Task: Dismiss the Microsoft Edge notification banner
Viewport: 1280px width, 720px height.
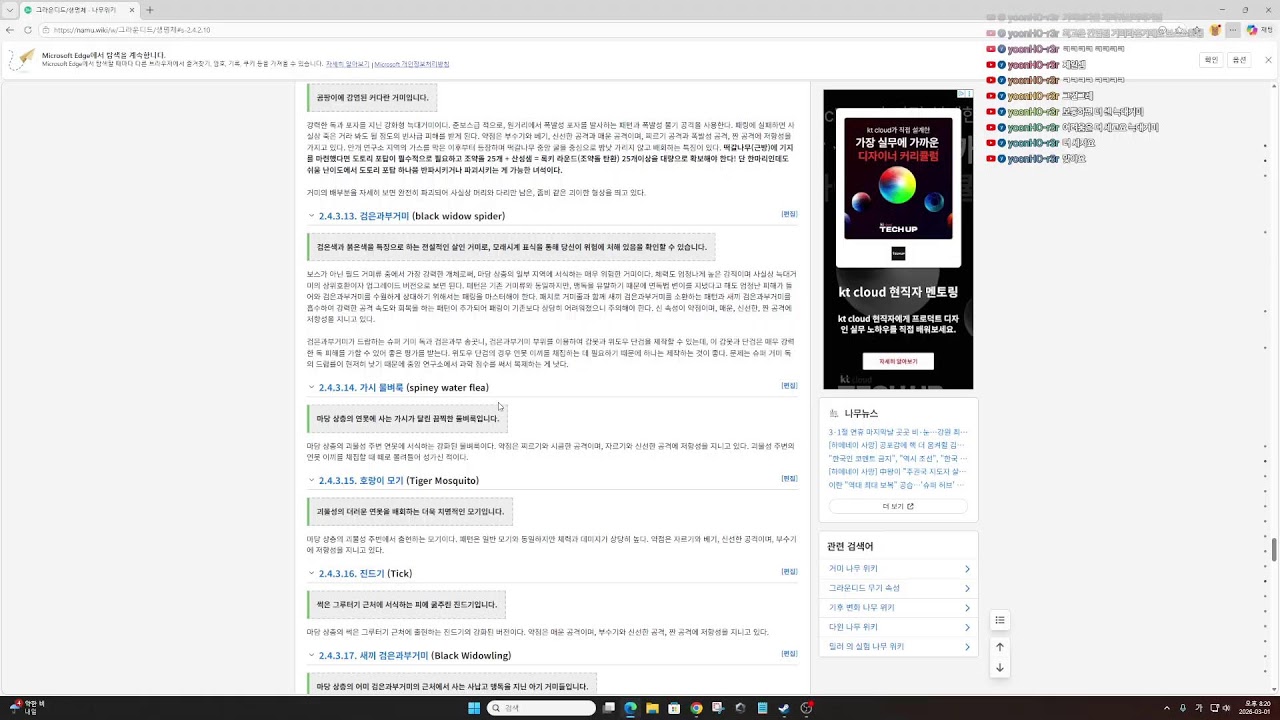Action: [1268, 60]
